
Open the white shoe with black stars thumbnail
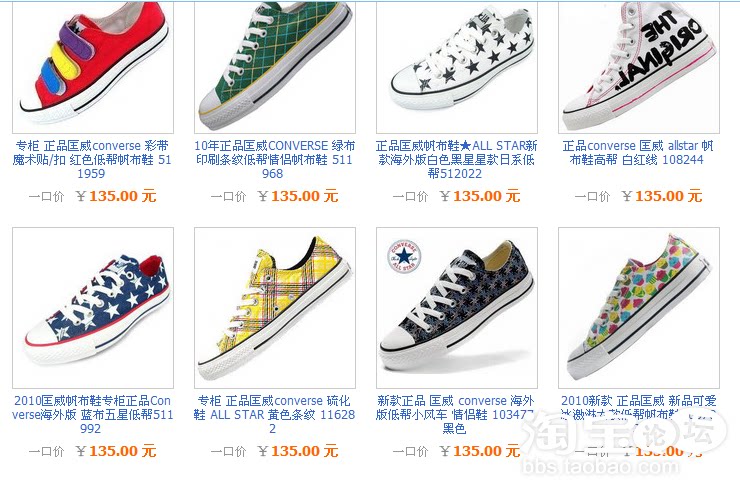click(456, 67)
